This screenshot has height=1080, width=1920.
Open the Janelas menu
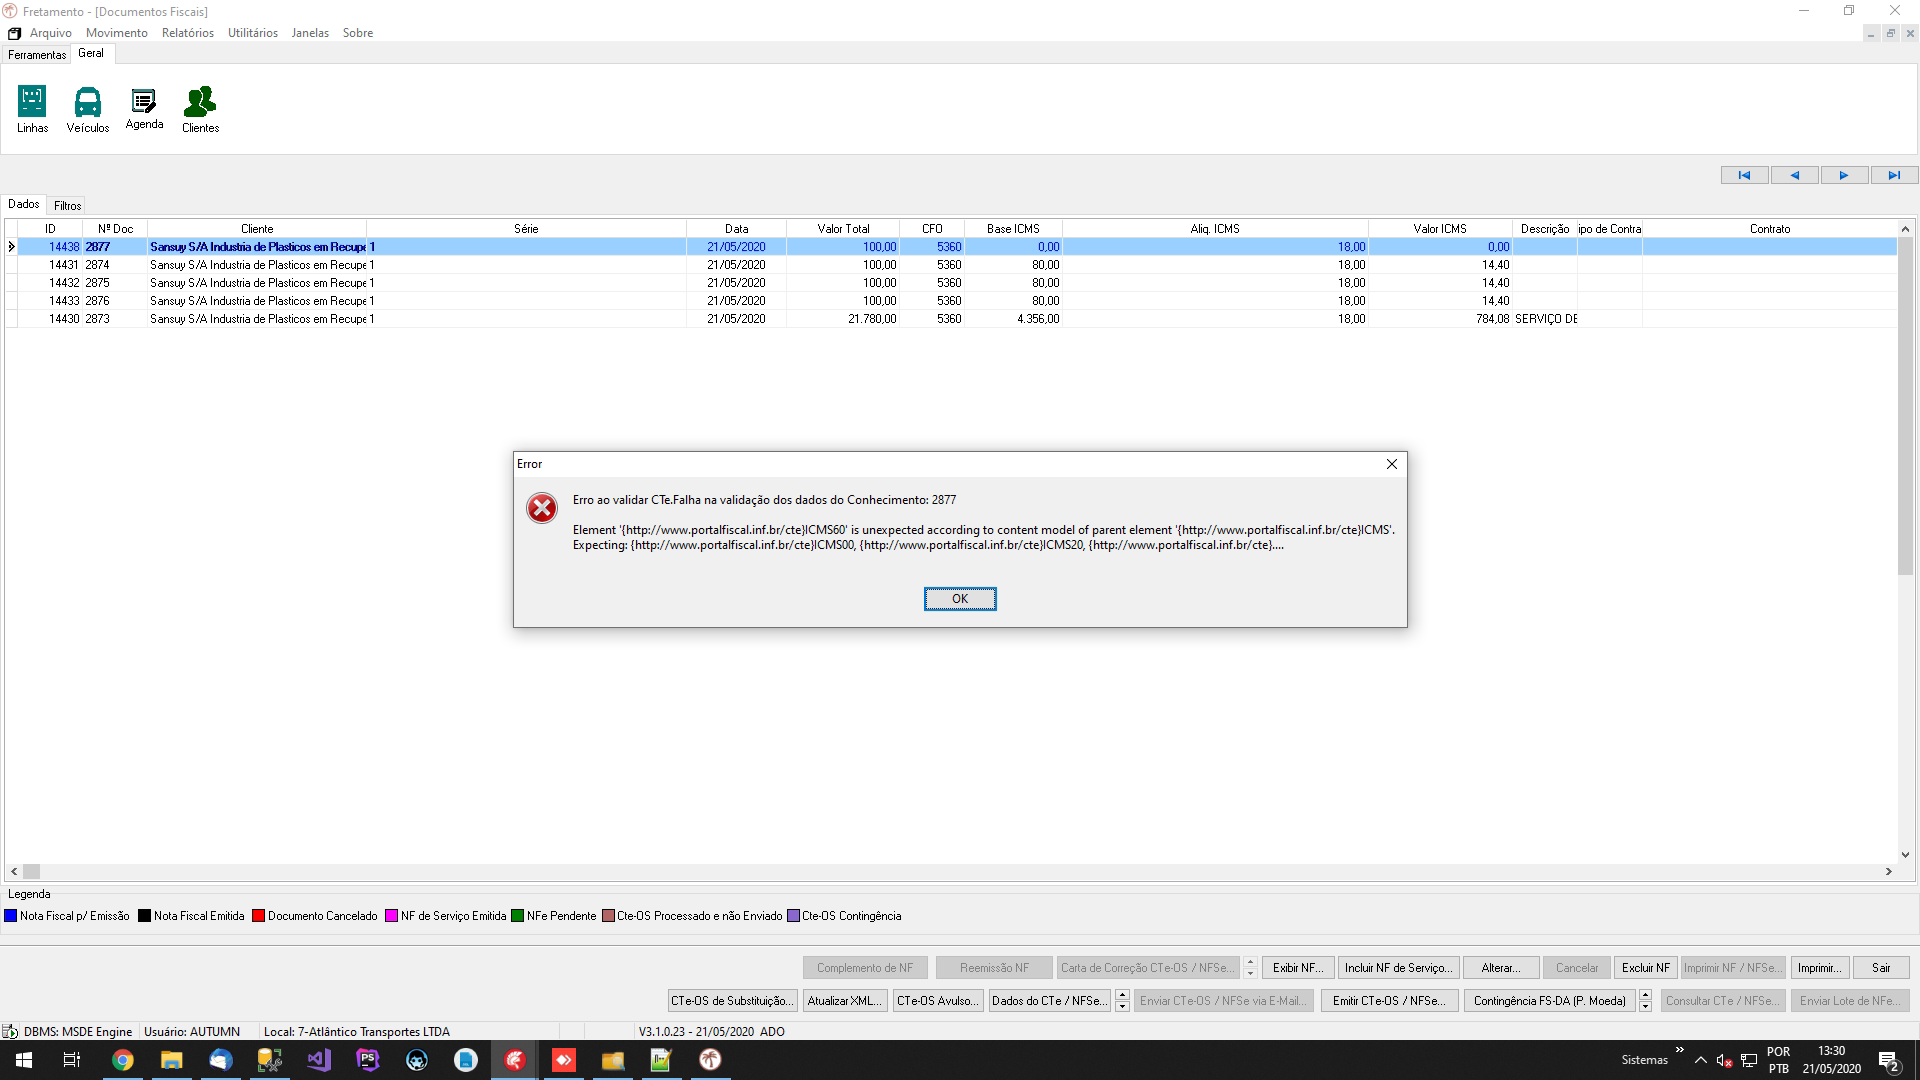(310, 33)
